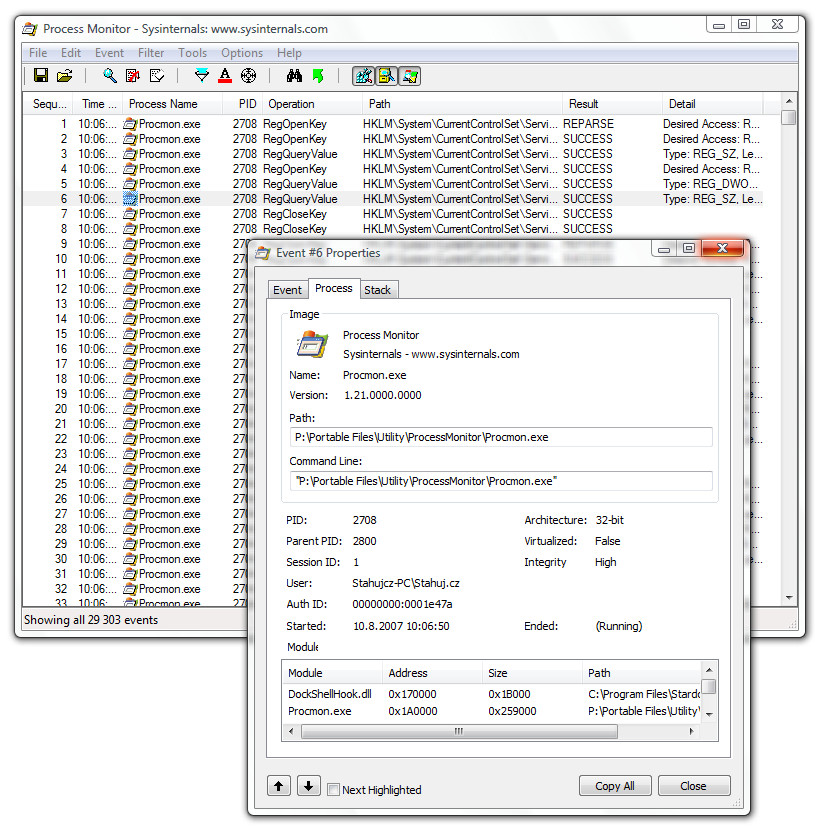This screenshot has width=823, height=837.
Task: Click the Detail column header
Action: pos(713,104)
